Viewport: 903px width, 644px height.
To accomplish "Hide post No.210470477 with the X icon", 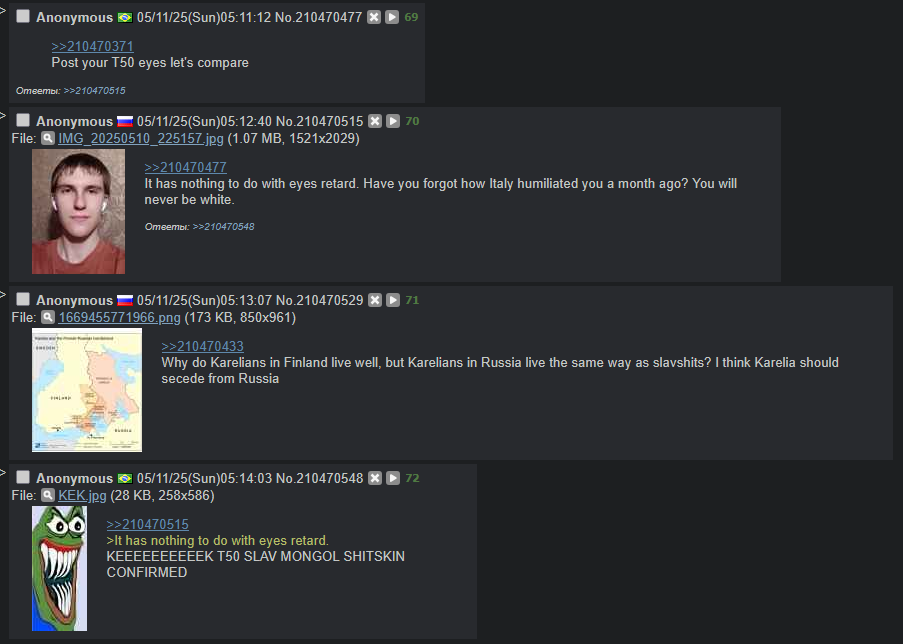I will click(374, 17).
